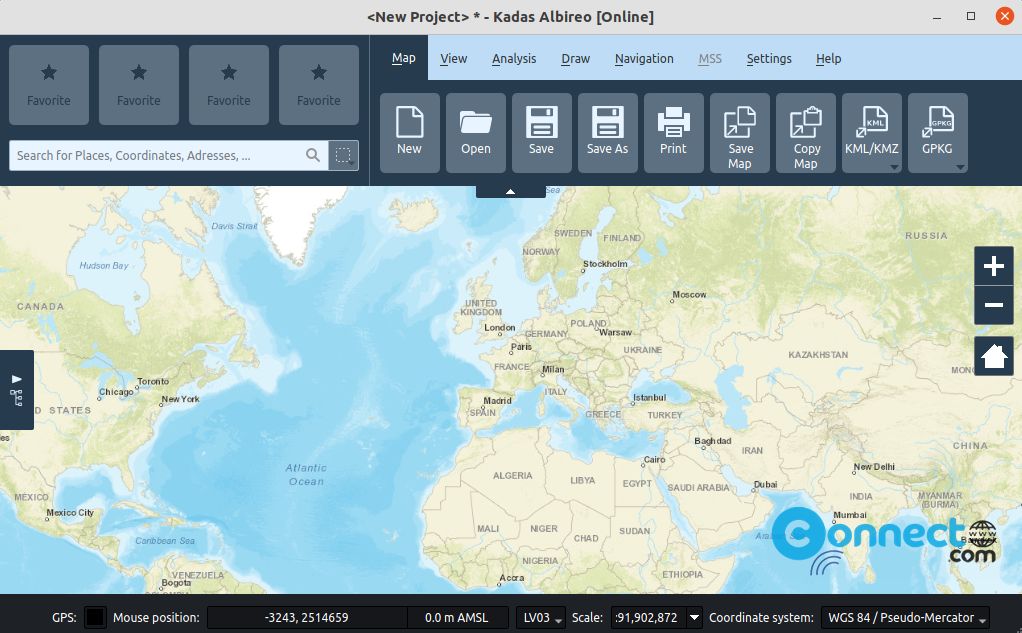
Task: Click the New York label on the map
Action: 181,399
